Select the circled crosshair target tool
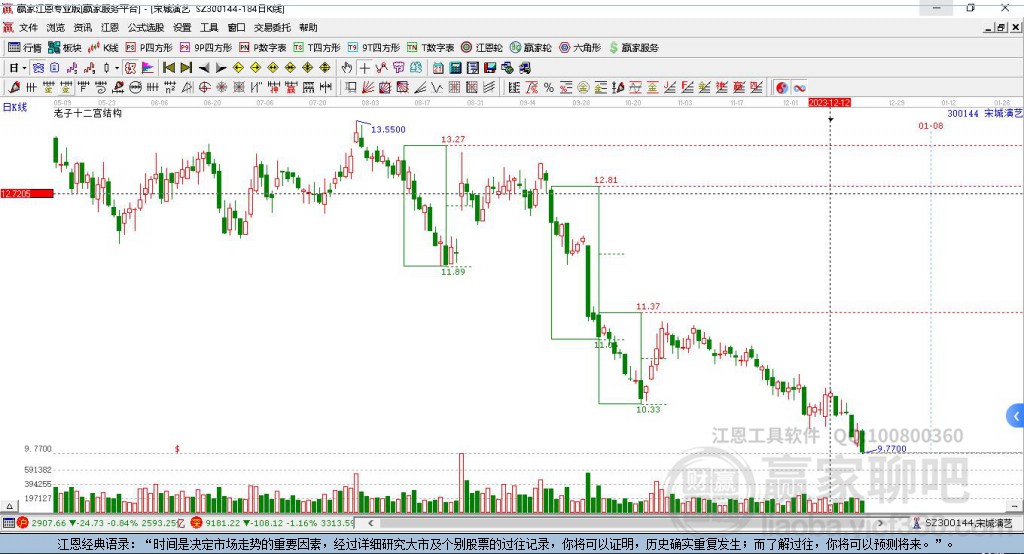Image resolution: width=1024 pixels, height=554 pixels. click(204, 88)
